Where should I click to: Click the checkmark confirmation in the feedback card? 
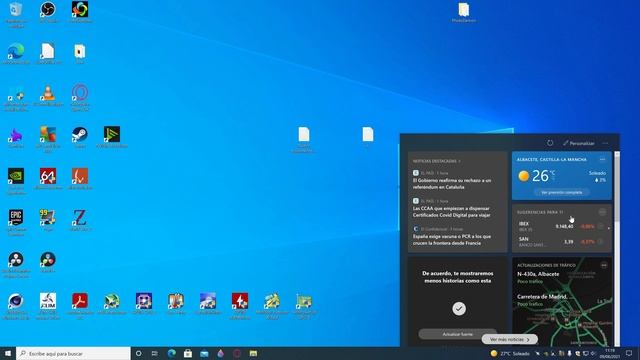[x=459, y=309]
